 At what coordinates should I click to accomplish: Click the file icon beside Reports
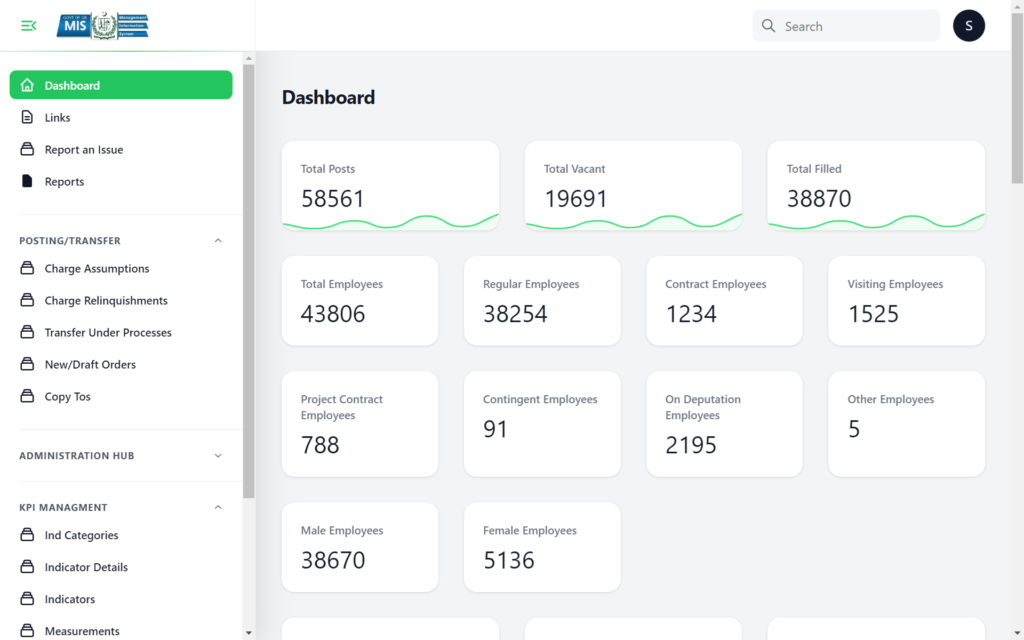pyautogui.click(x=27, y=182)
